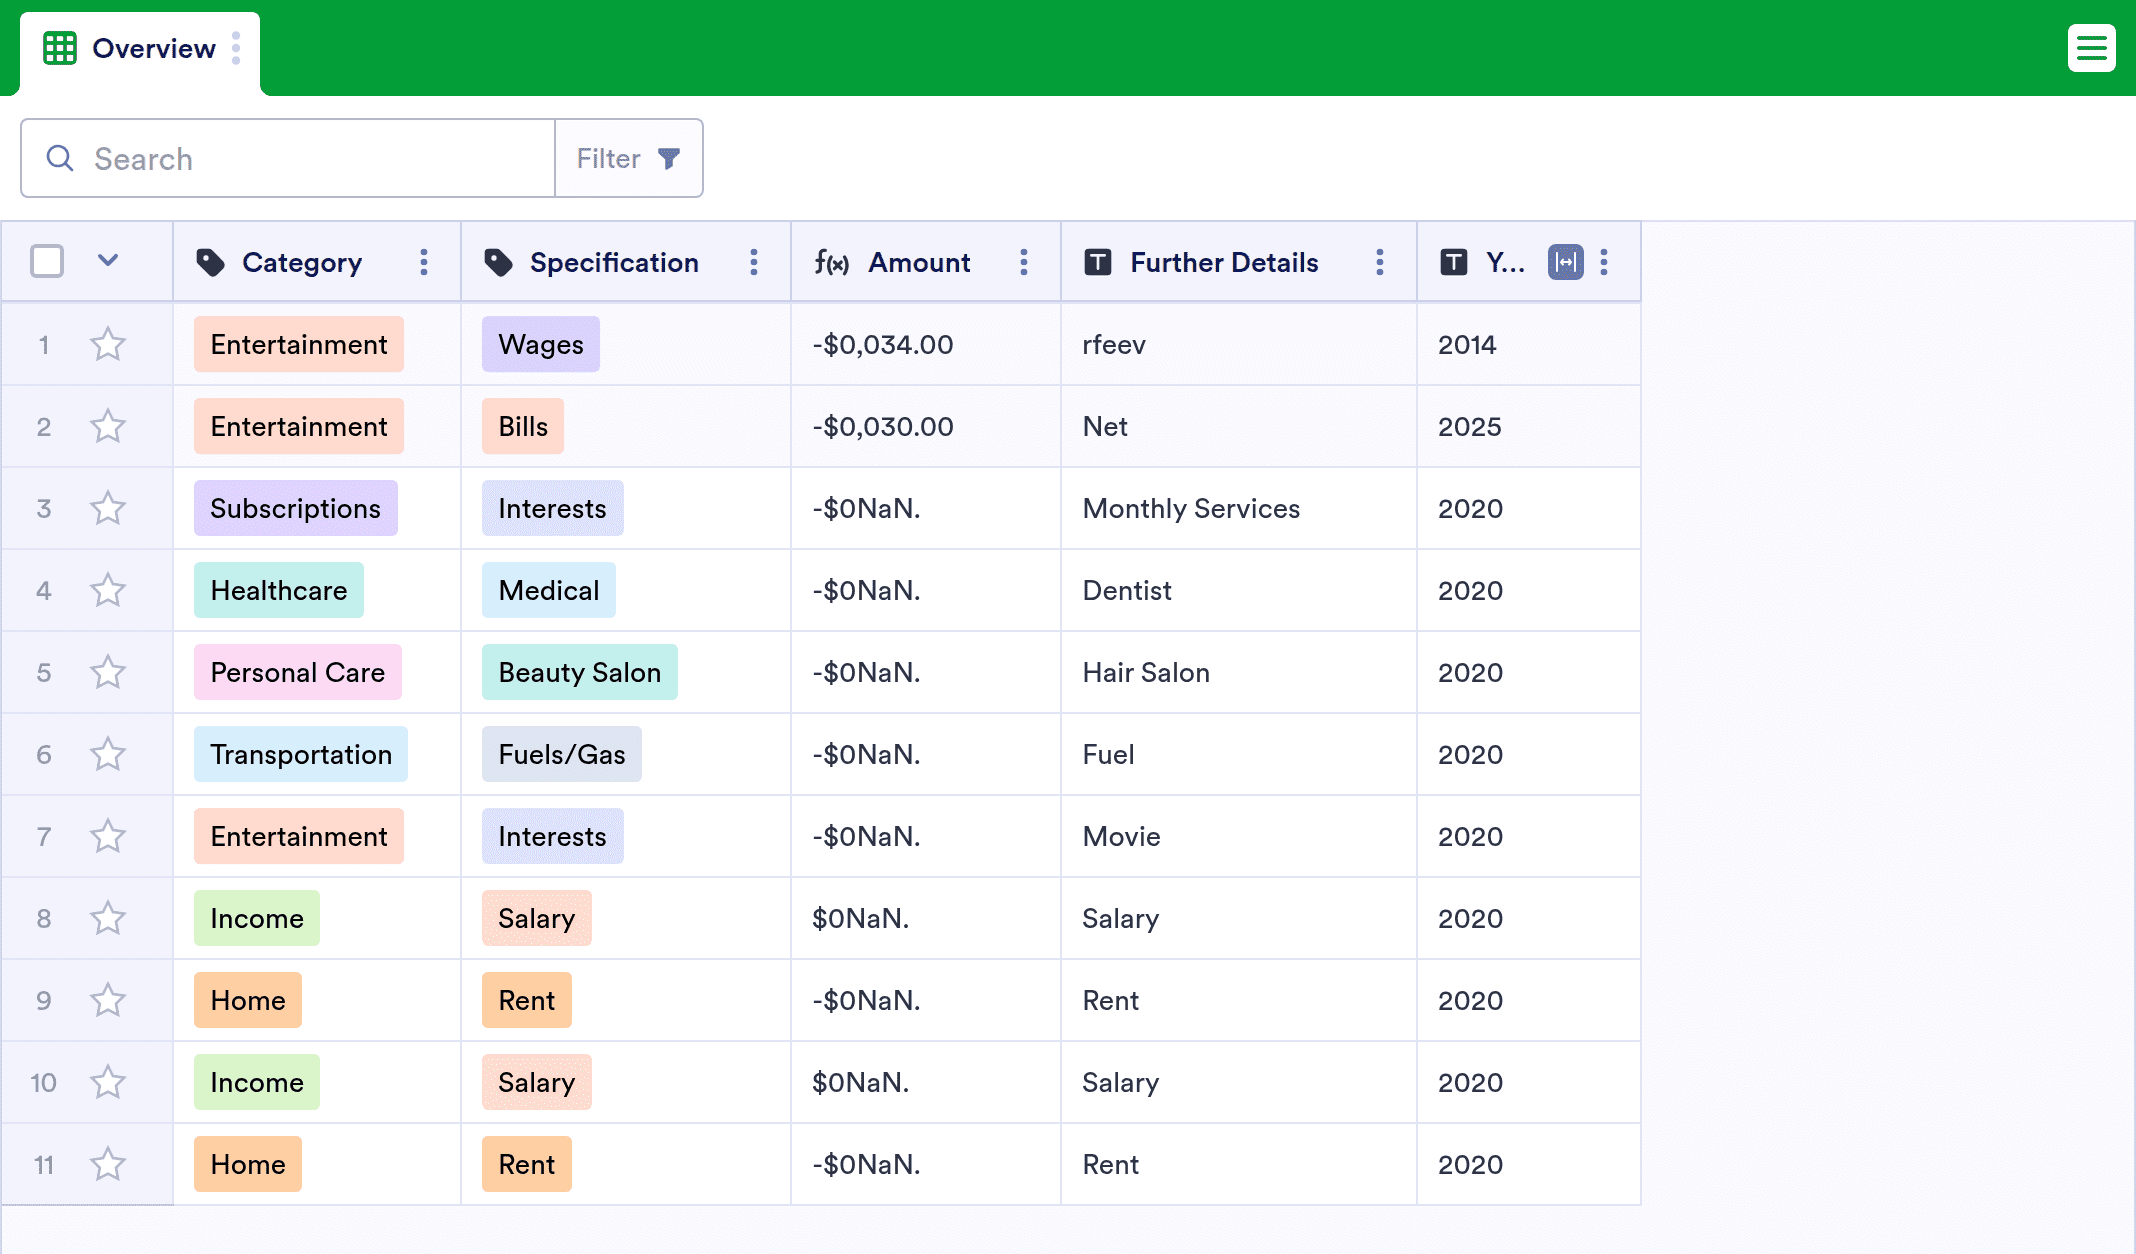Click the 2025 year cell
The height and width of the screenshot is (1254, 2136).
1529,426
